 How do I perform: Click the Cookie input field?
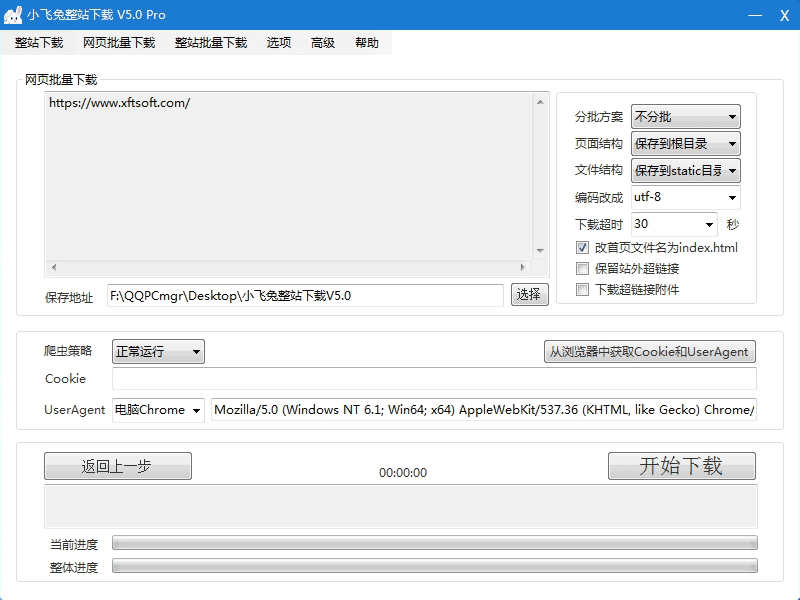point(434,379)
